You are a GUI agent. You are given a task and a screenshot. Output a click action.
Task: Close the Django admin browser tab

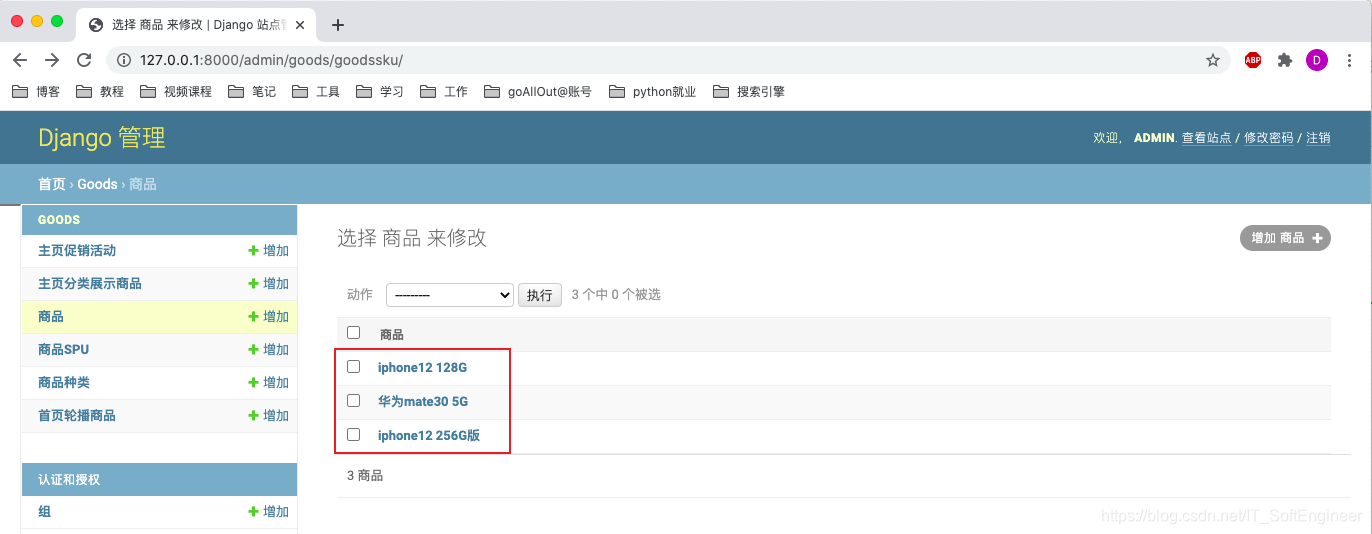click(x=300, y=25)
